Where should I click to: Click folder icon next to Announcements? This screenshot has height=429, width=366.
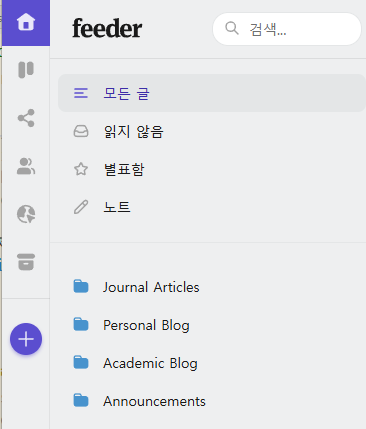tap(81, 401)
